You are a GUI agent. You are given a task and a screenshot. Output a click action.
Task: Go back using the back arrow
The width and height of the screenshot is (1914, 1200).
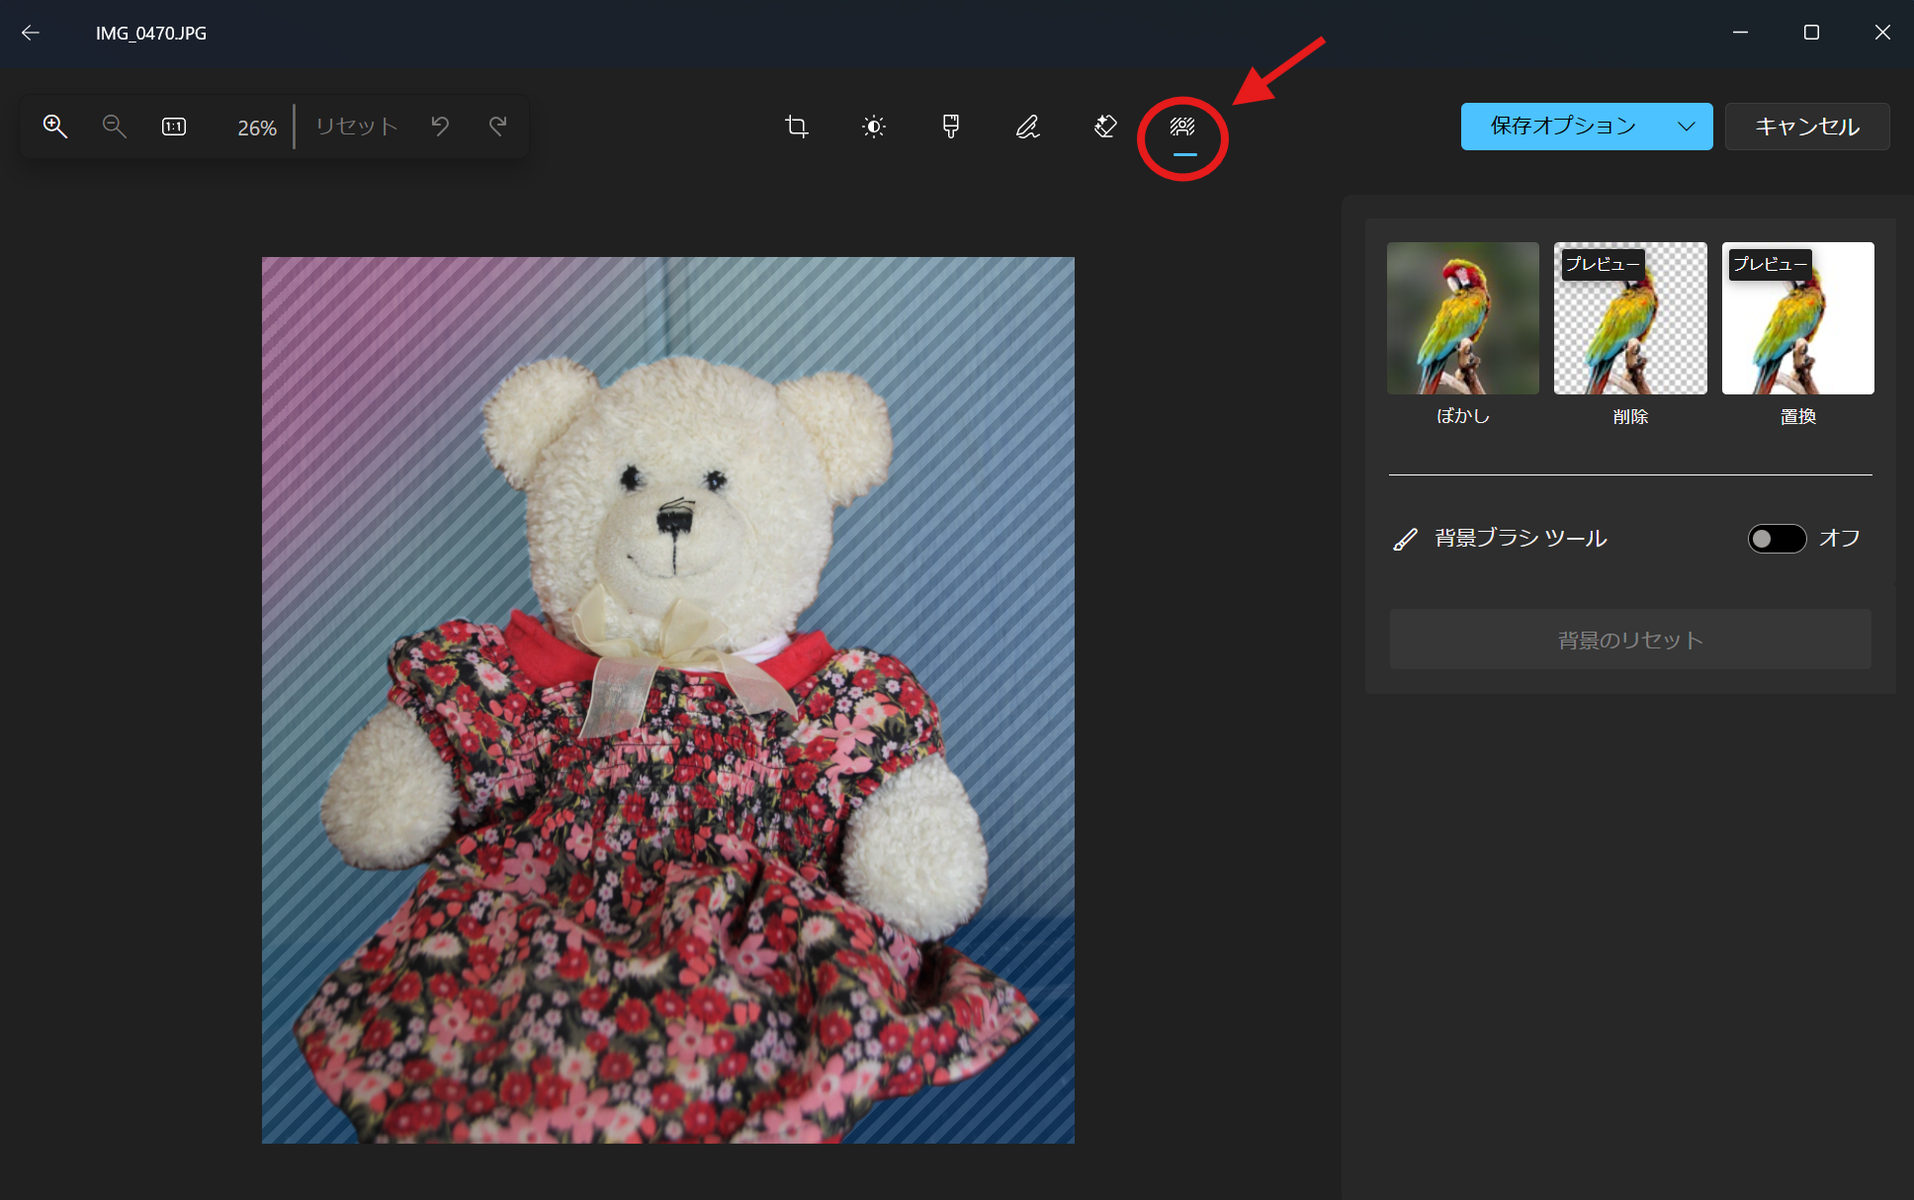click(31, 33)
